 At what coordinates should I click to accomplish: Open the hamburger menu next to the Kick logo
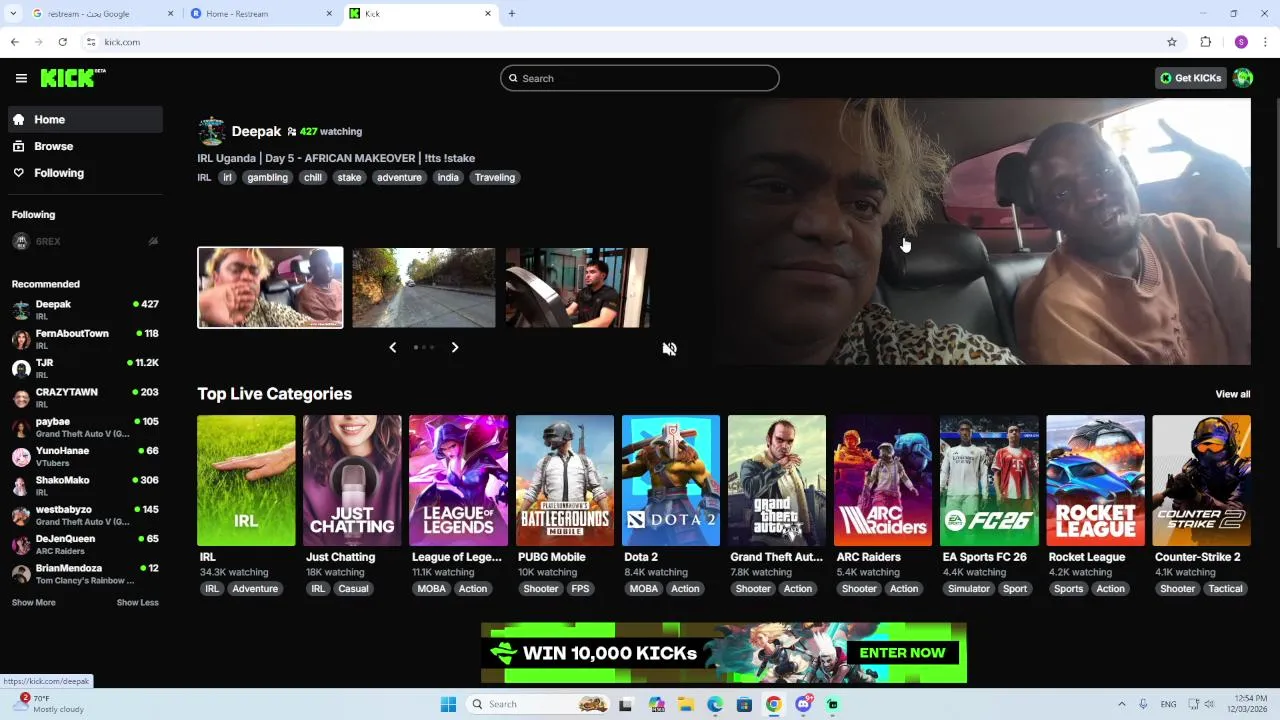pyautogui.click(x=21, y=78)
